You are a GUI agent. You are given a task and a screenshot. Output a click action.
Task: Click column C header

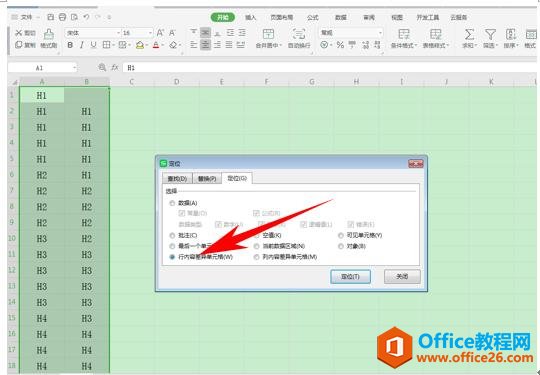click(x=131, y=82)
